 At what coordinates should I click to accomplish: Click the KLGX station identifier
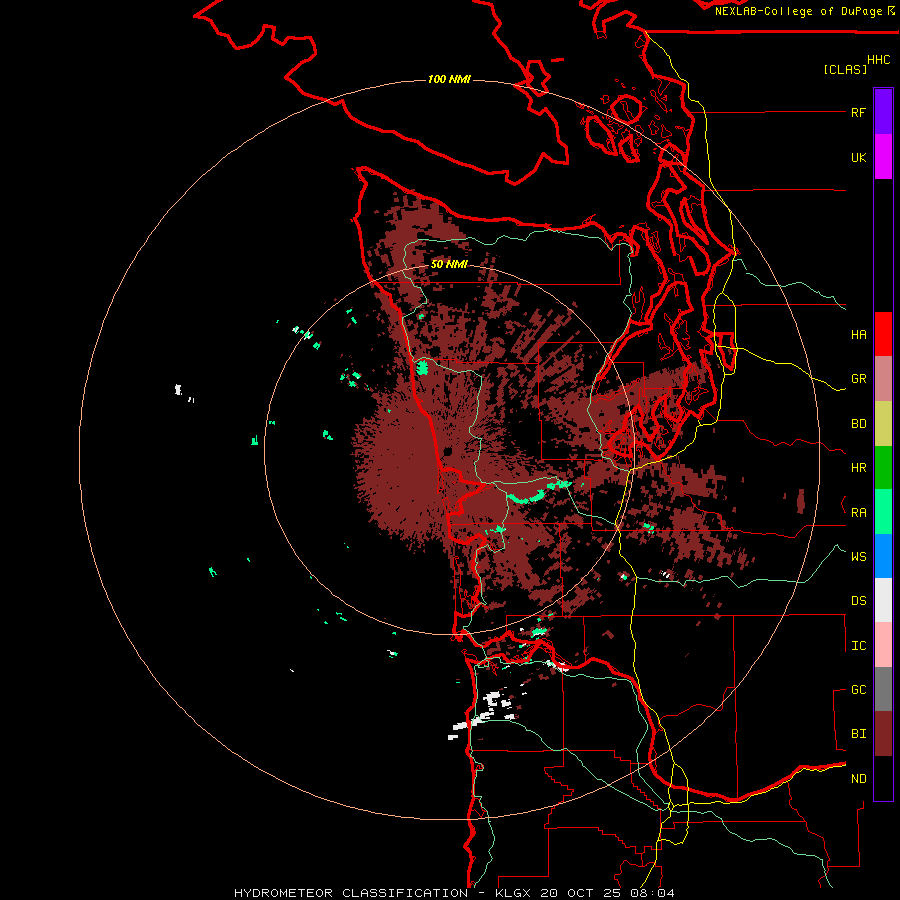[514, 893]
